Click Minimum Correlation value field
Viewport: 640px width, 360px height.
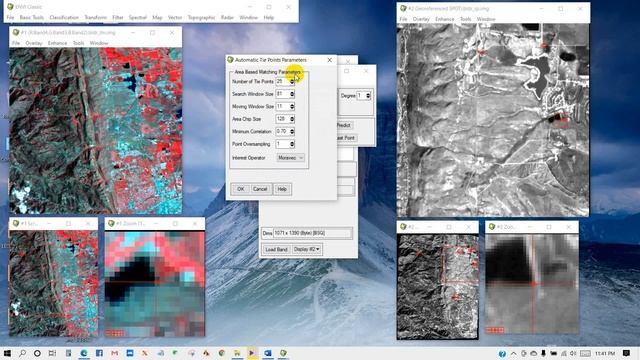(282, 131)
